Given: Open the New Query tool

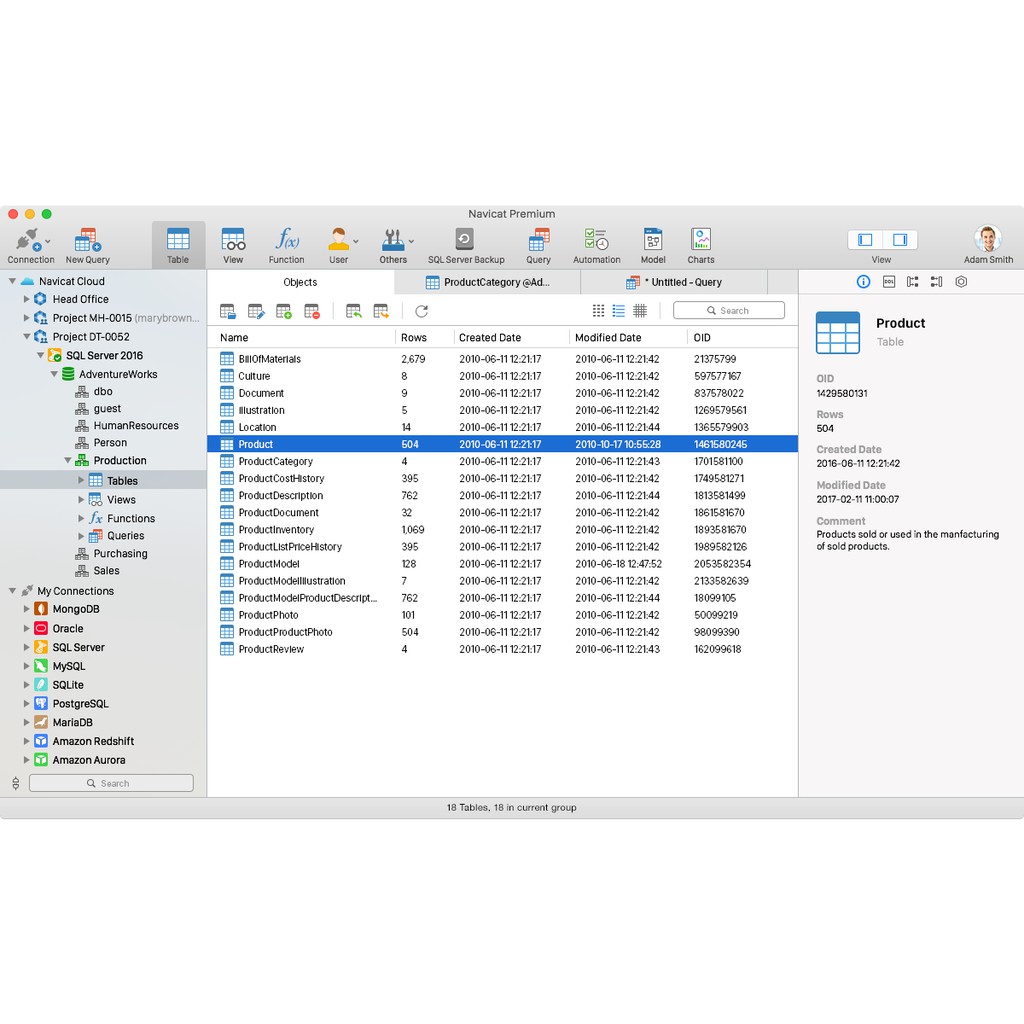Looking at the screenshot, I should coord(88,245).
